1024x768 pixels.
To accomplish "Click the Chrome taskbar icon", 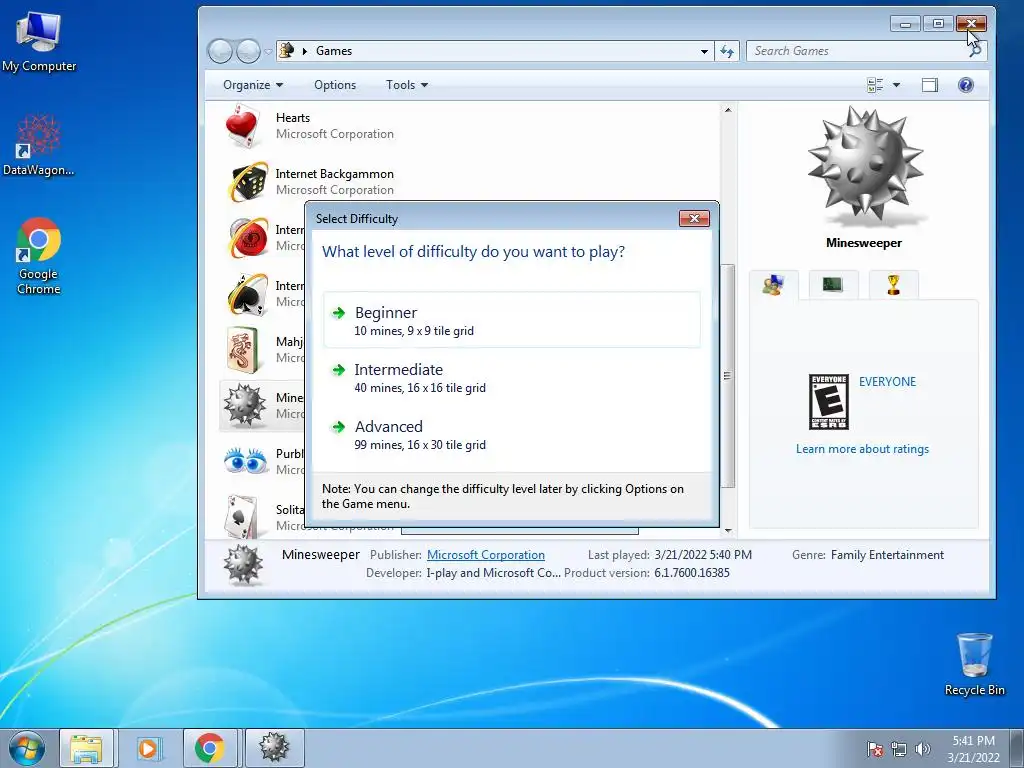I will (x=210, y=748).
